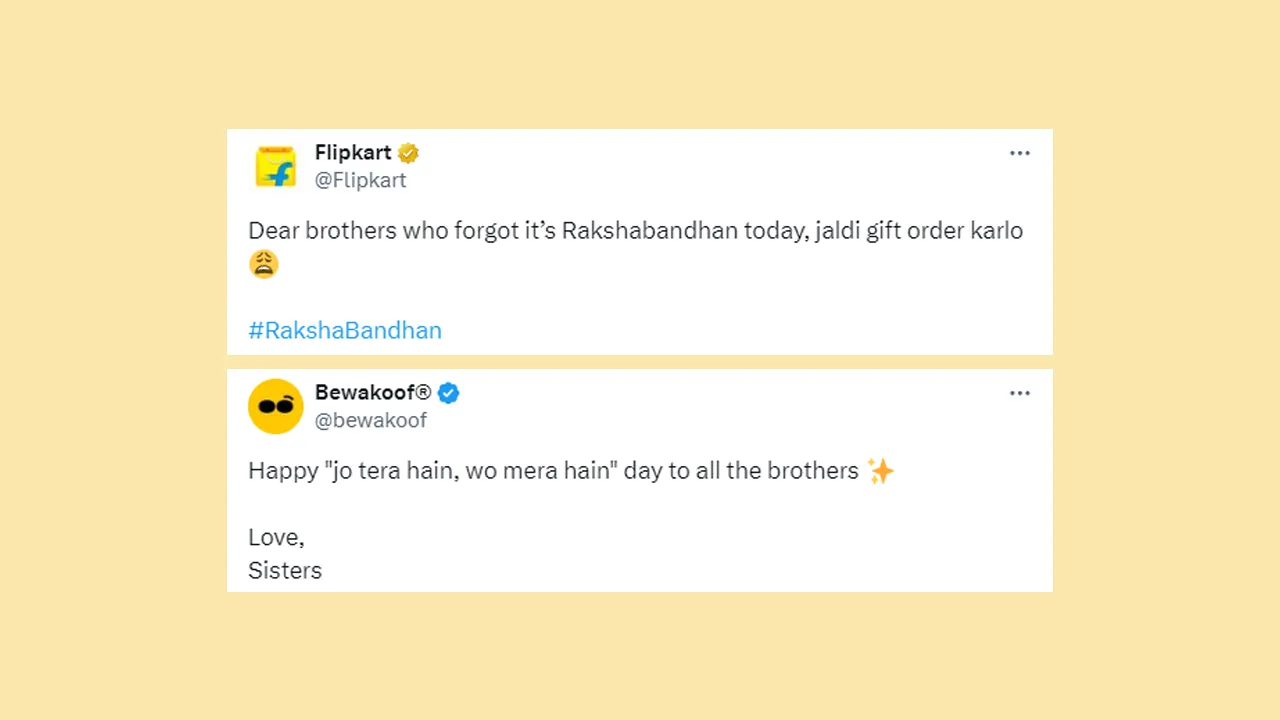Image resolution: width=1280 pixels, height=720 pixels.
Task: Click the Flipkart display name
Action: coord(353,153)
